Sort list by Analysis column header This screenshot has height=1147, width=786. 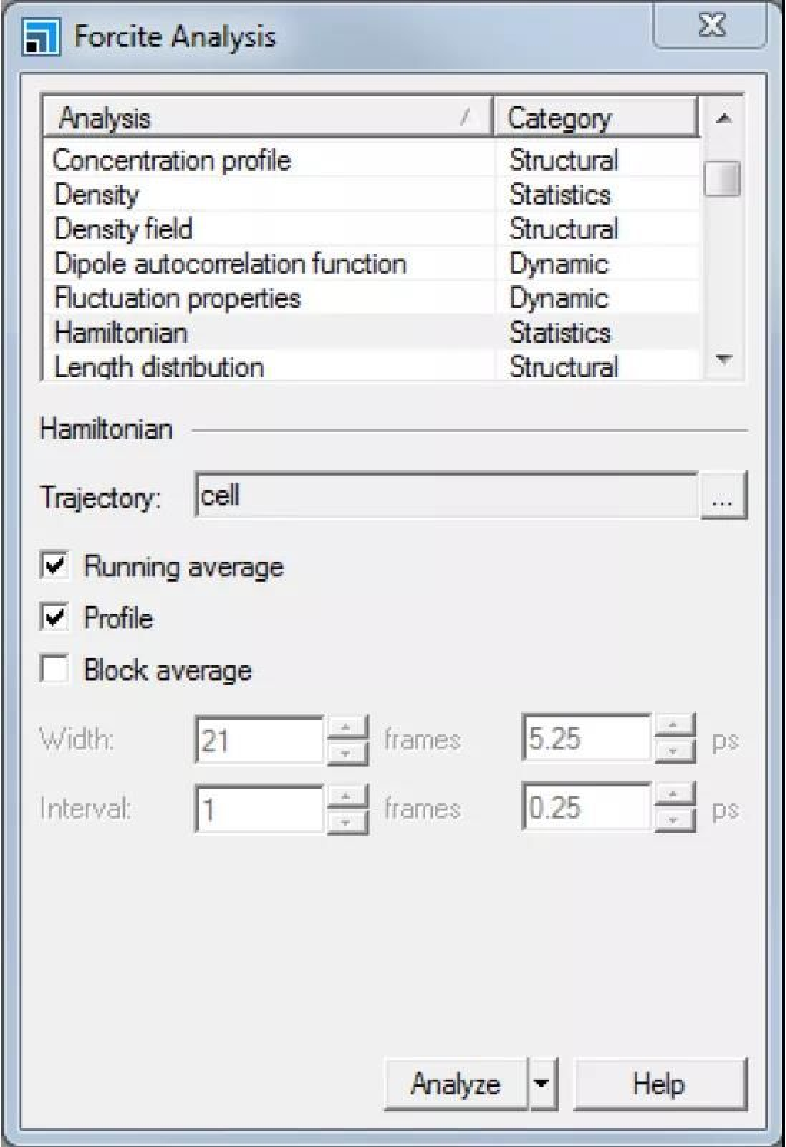266,119
